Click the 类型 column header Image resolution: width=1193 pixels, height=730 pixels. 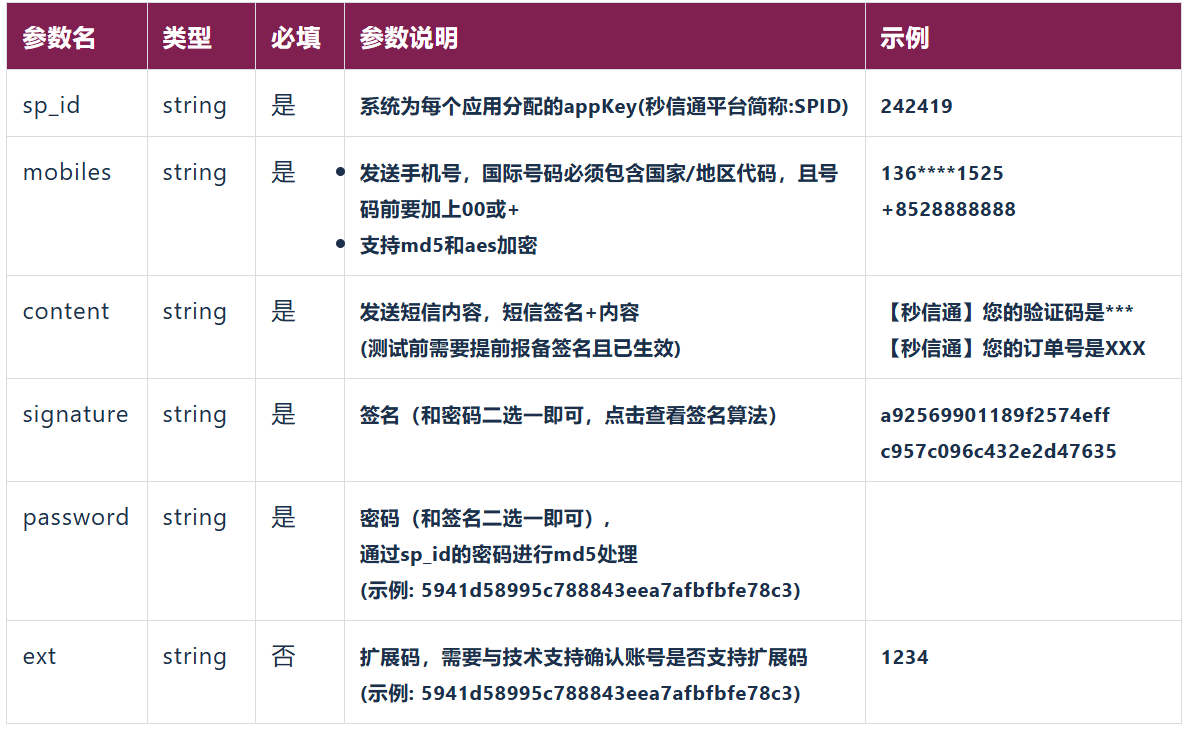point(187,38)
